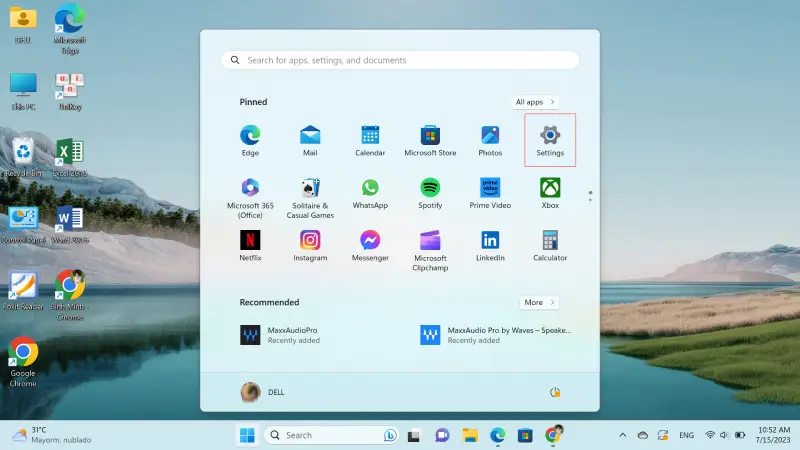The image size is (800, 450).
Task: Click the Start menu search field
Action: (x=400, y=60)
